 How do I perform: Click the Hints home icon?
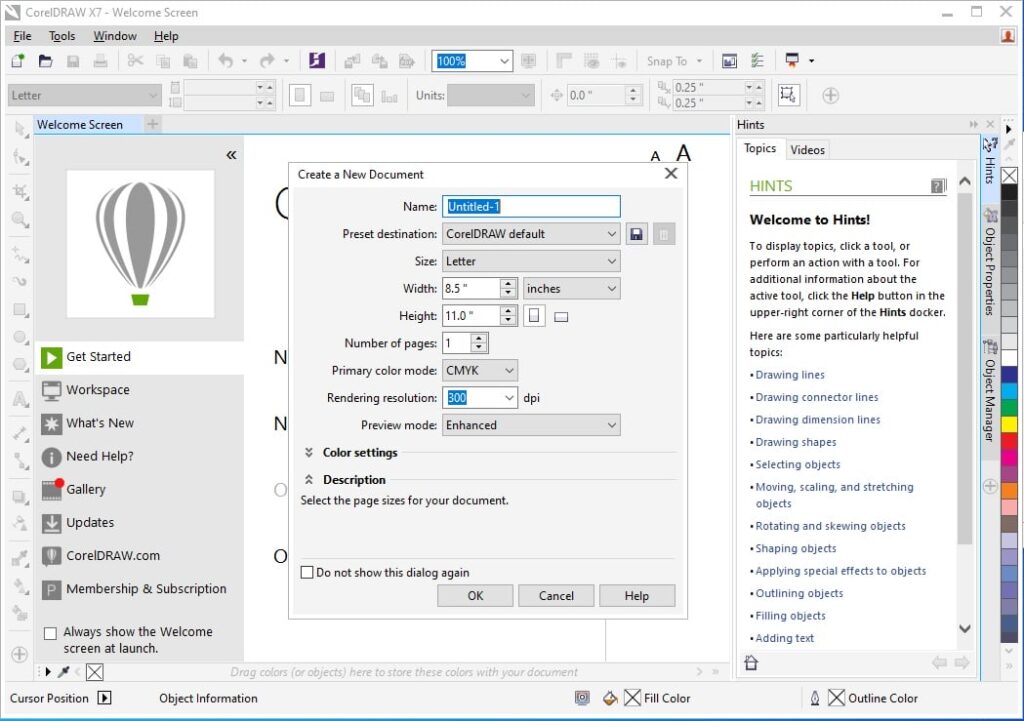751,663
